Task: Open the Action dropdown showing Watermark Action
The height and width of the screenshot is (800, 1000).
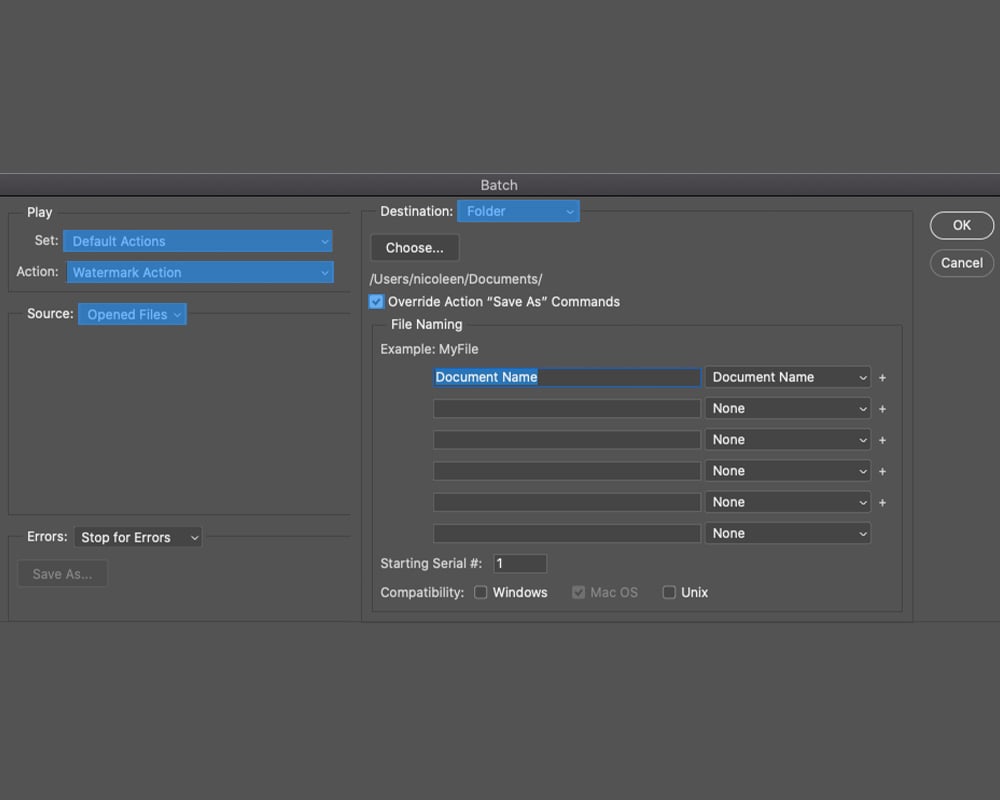Action: coord(200,272)
